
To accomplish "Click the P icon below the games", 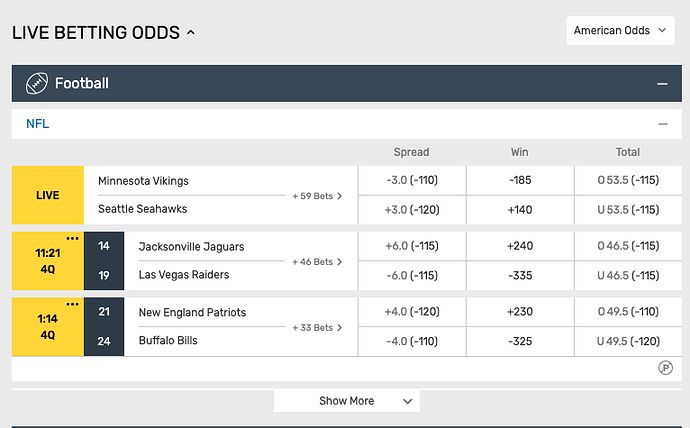I will [666, 368].
